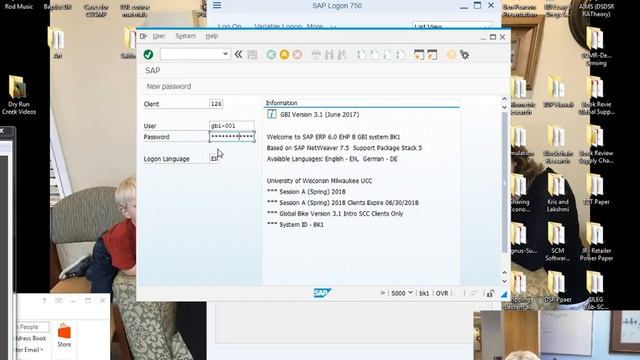Click the Generate Shortcut icon
This screenshot has height=360, width=640.
click(x=432, y=55)
